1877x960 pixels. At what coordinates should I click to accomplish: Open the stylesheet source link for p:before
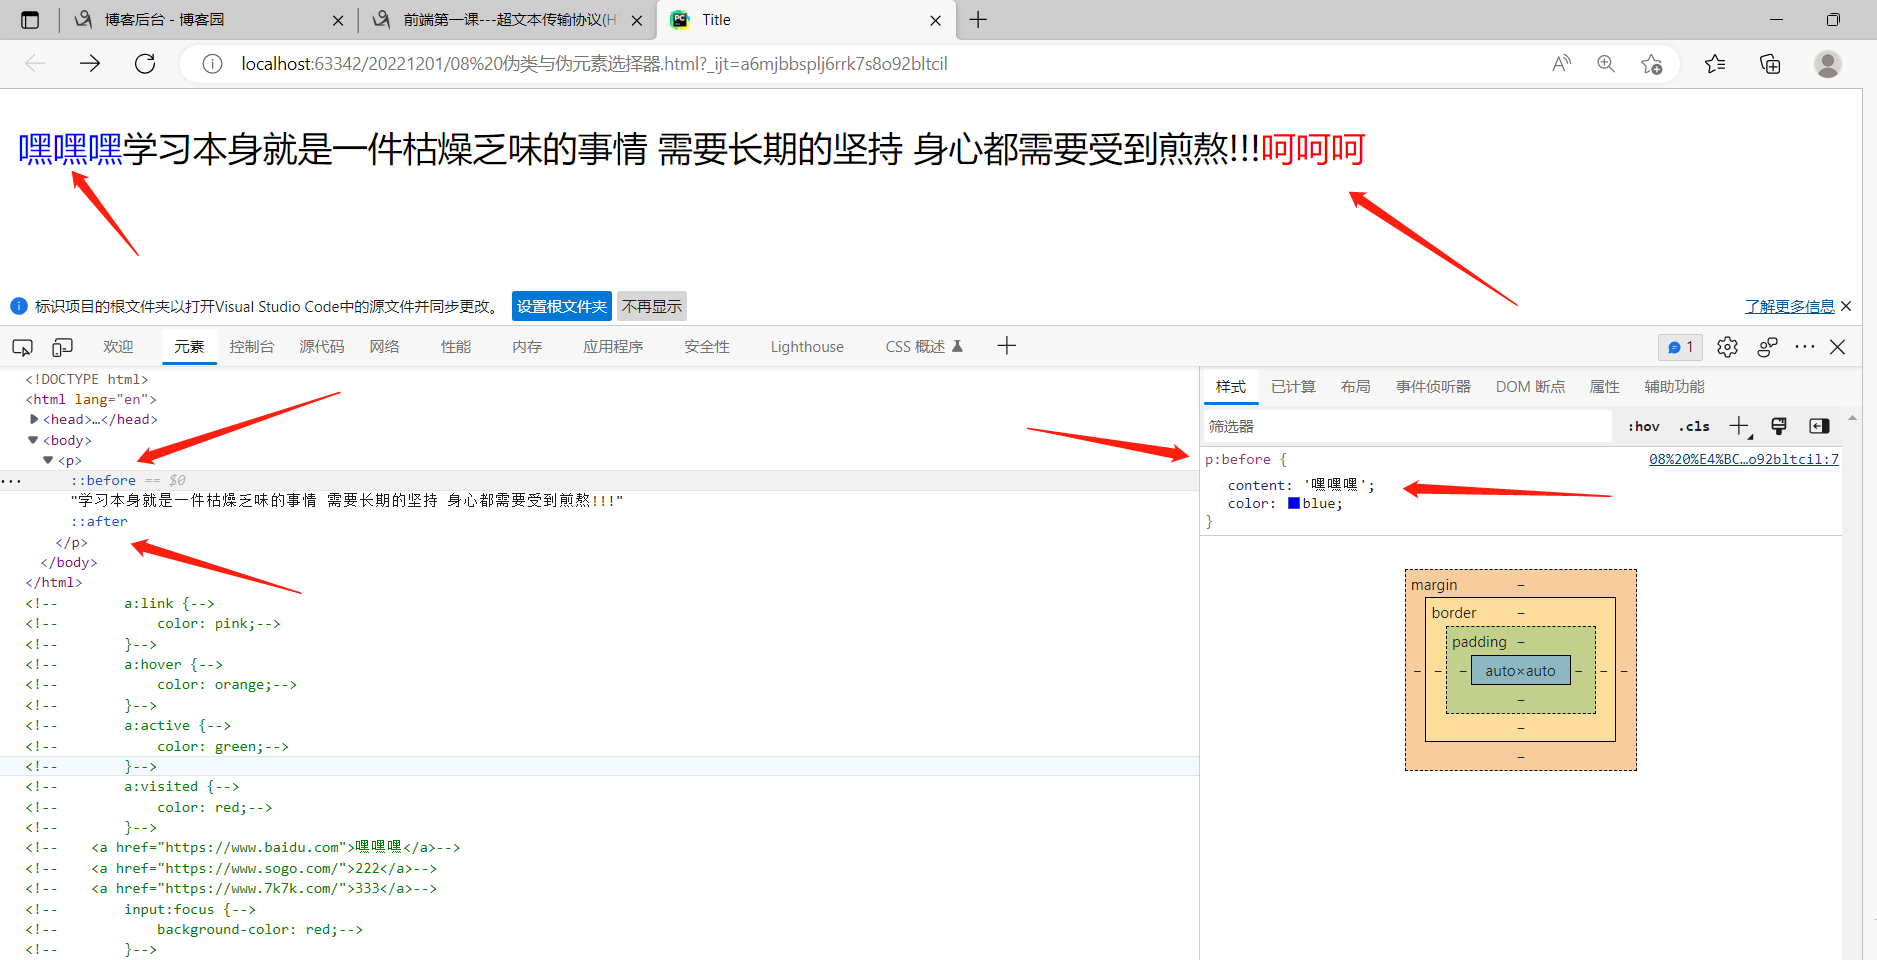pyautogui.click(x=1744, y=459)
